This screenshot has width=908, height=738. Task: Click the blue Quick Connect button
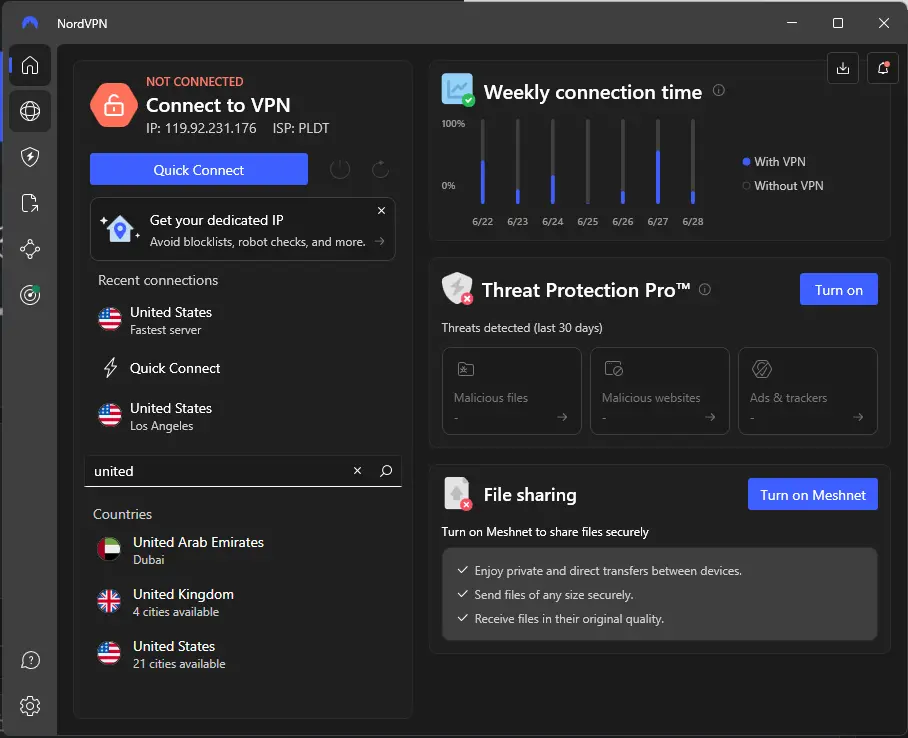click(199, 169)
